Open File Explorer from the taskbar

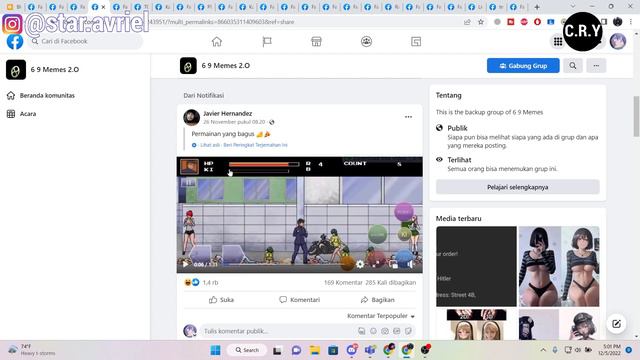tap(315, 350)
